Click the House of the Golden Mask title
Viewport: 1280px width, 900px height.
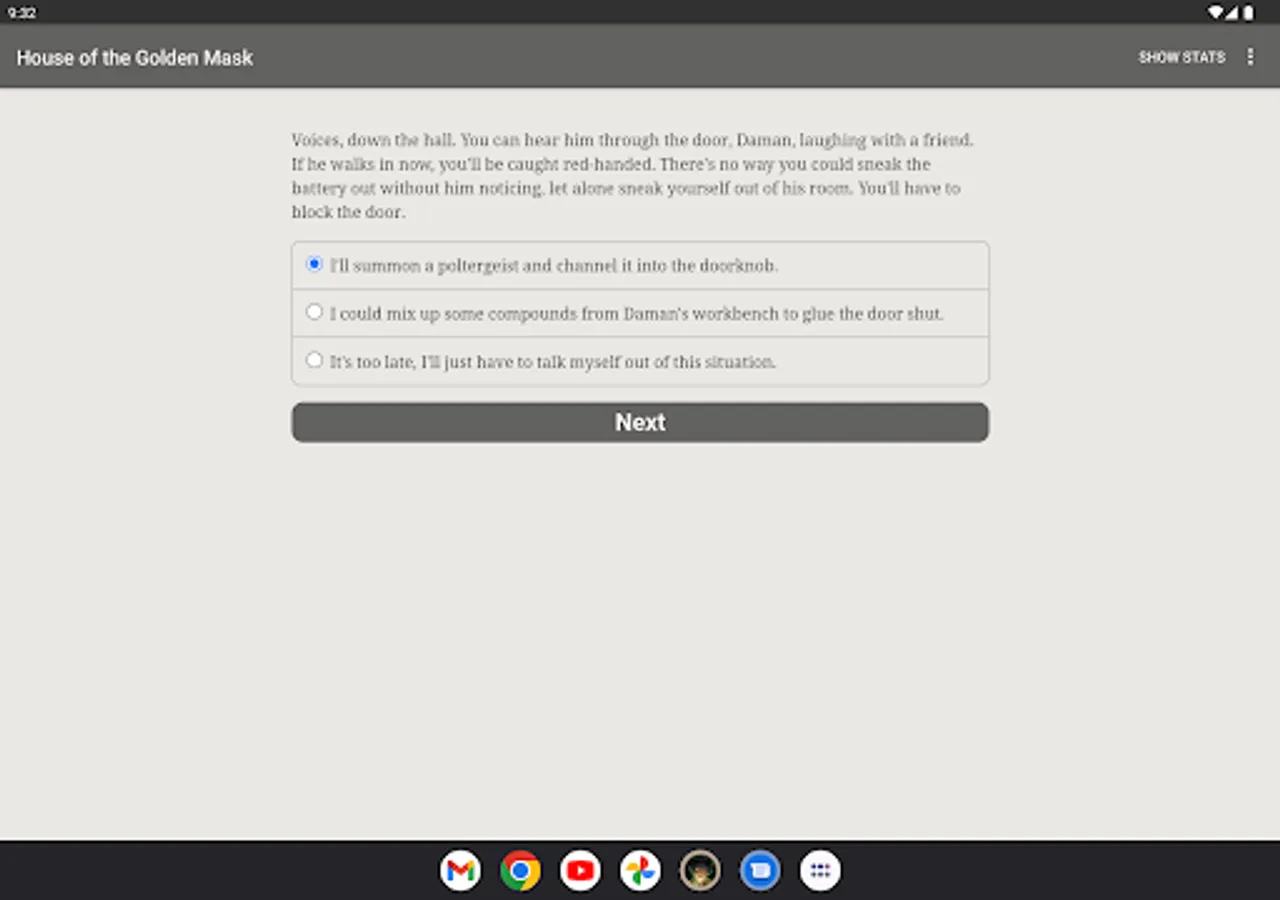tap(134, 57)
